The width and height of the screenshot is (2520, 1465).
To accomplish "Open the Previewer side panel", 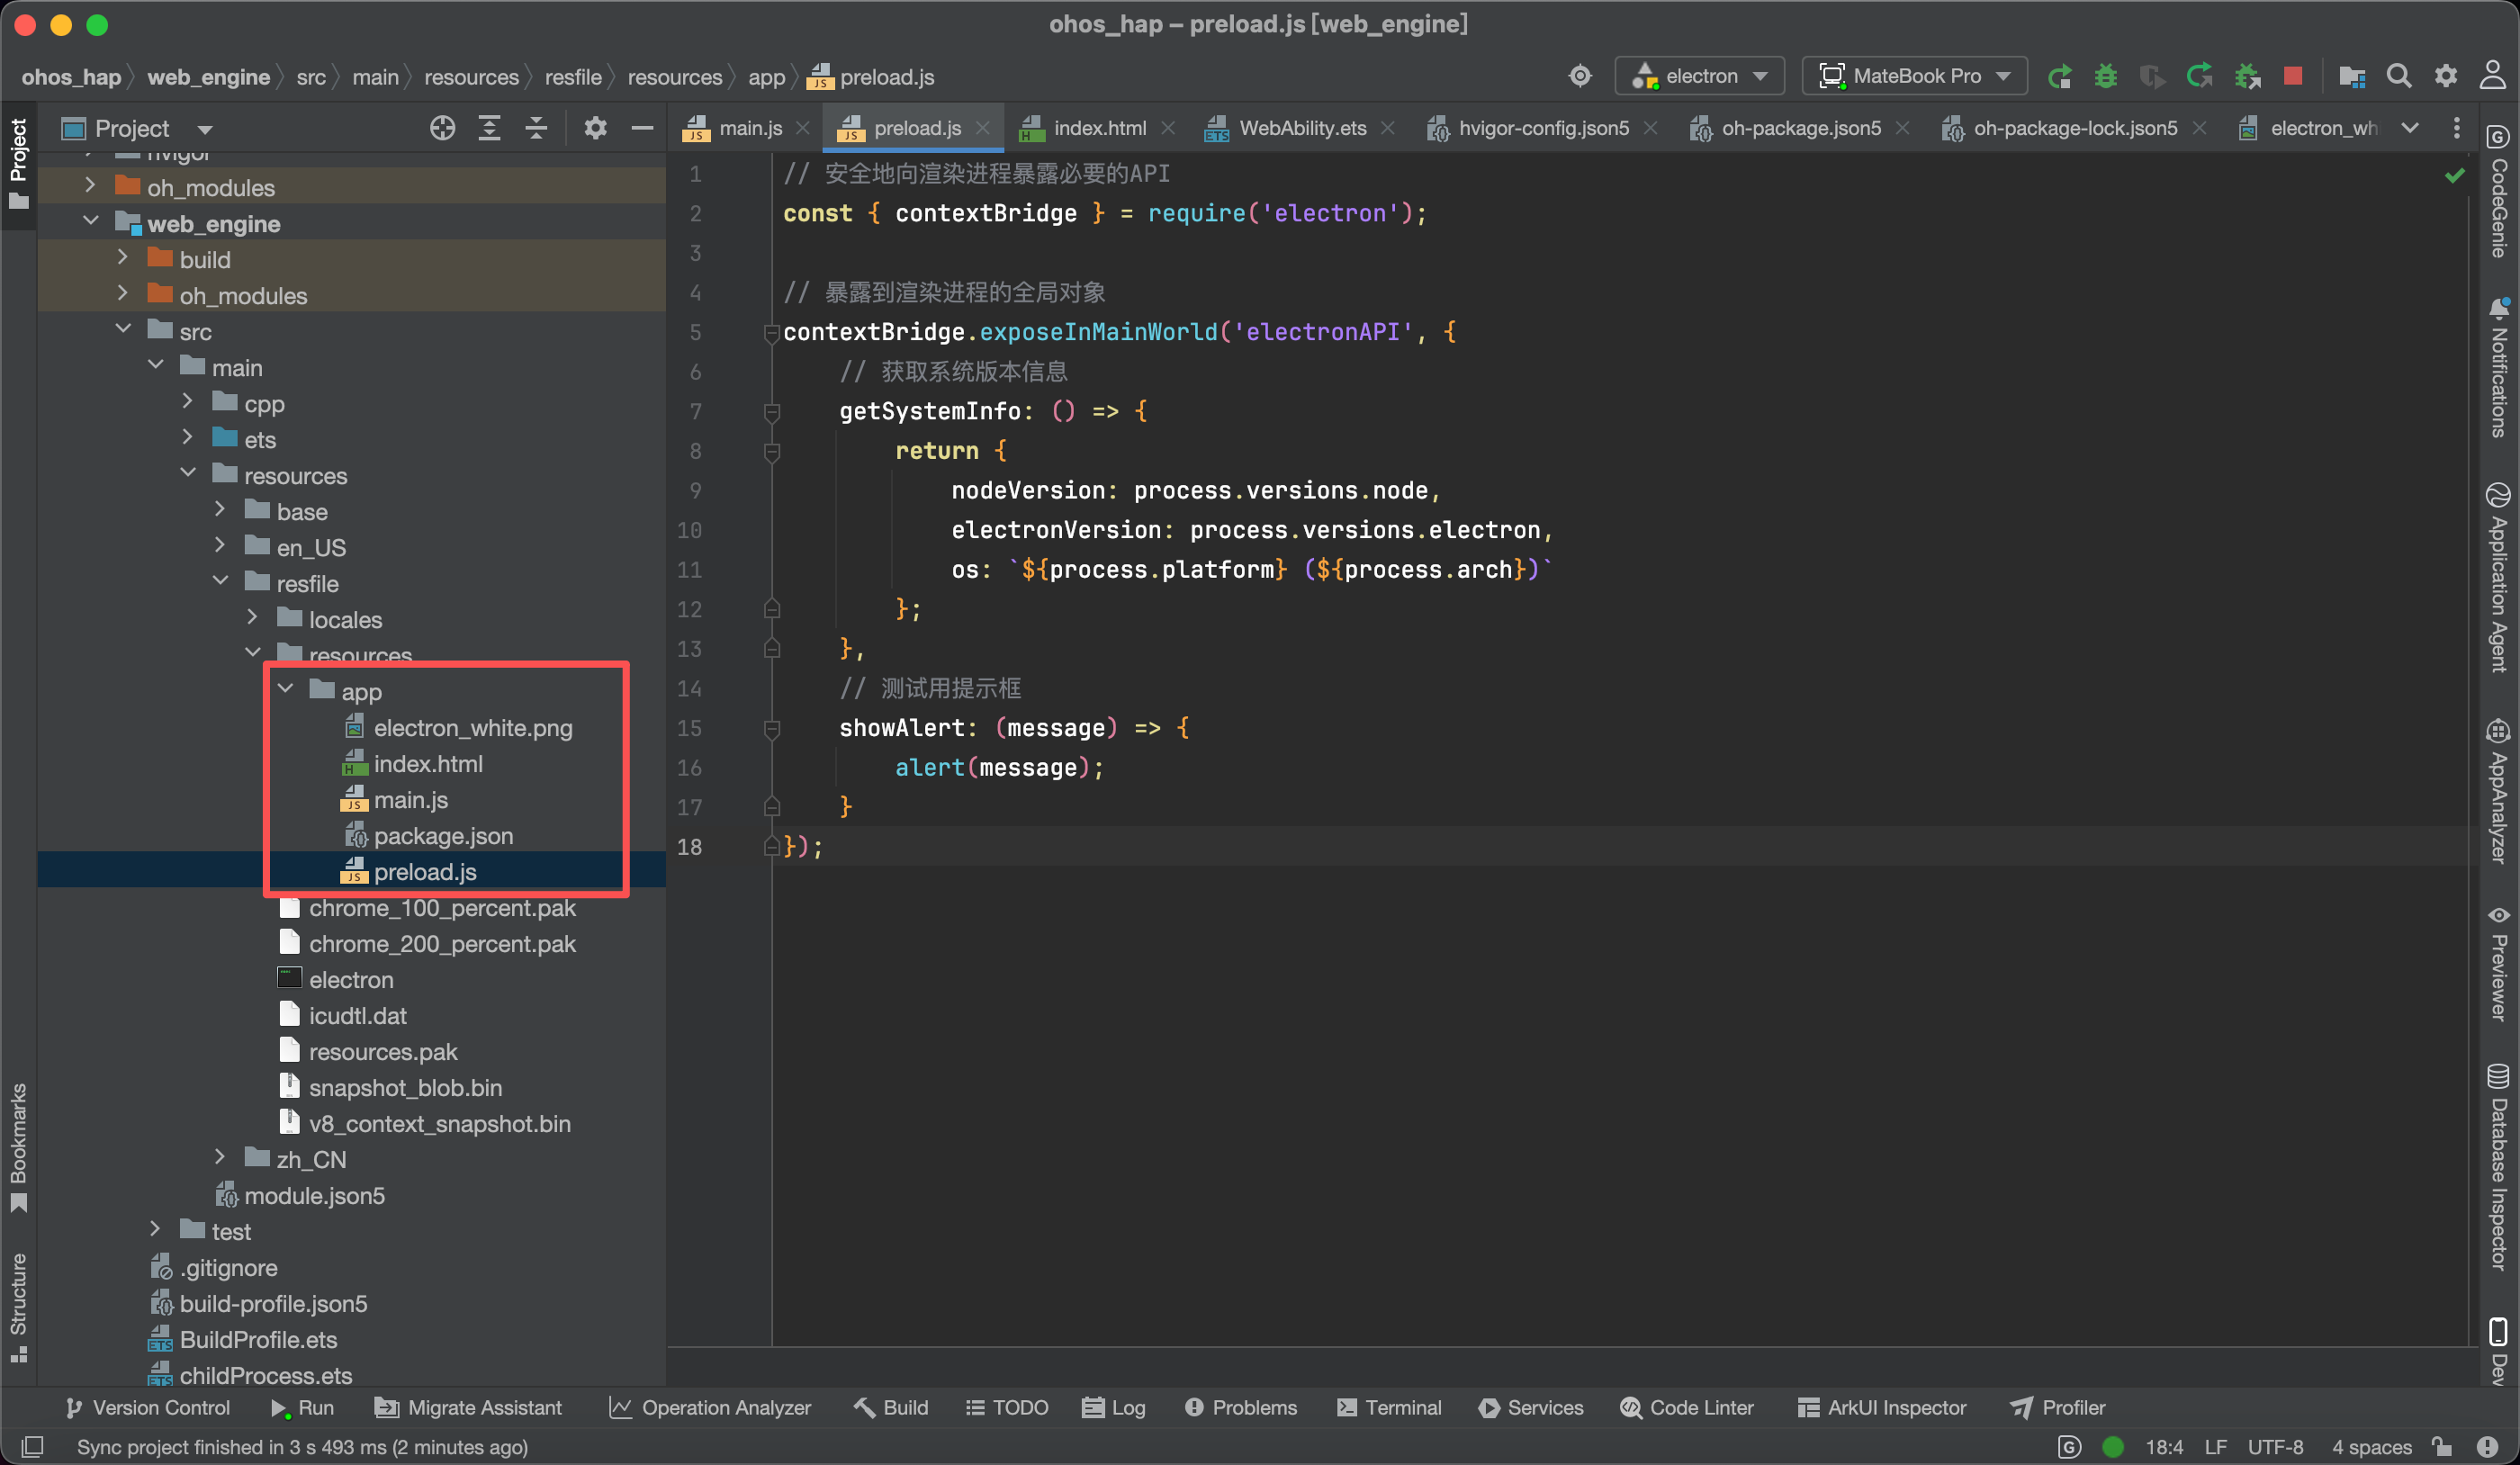I will coord(2498,964).
